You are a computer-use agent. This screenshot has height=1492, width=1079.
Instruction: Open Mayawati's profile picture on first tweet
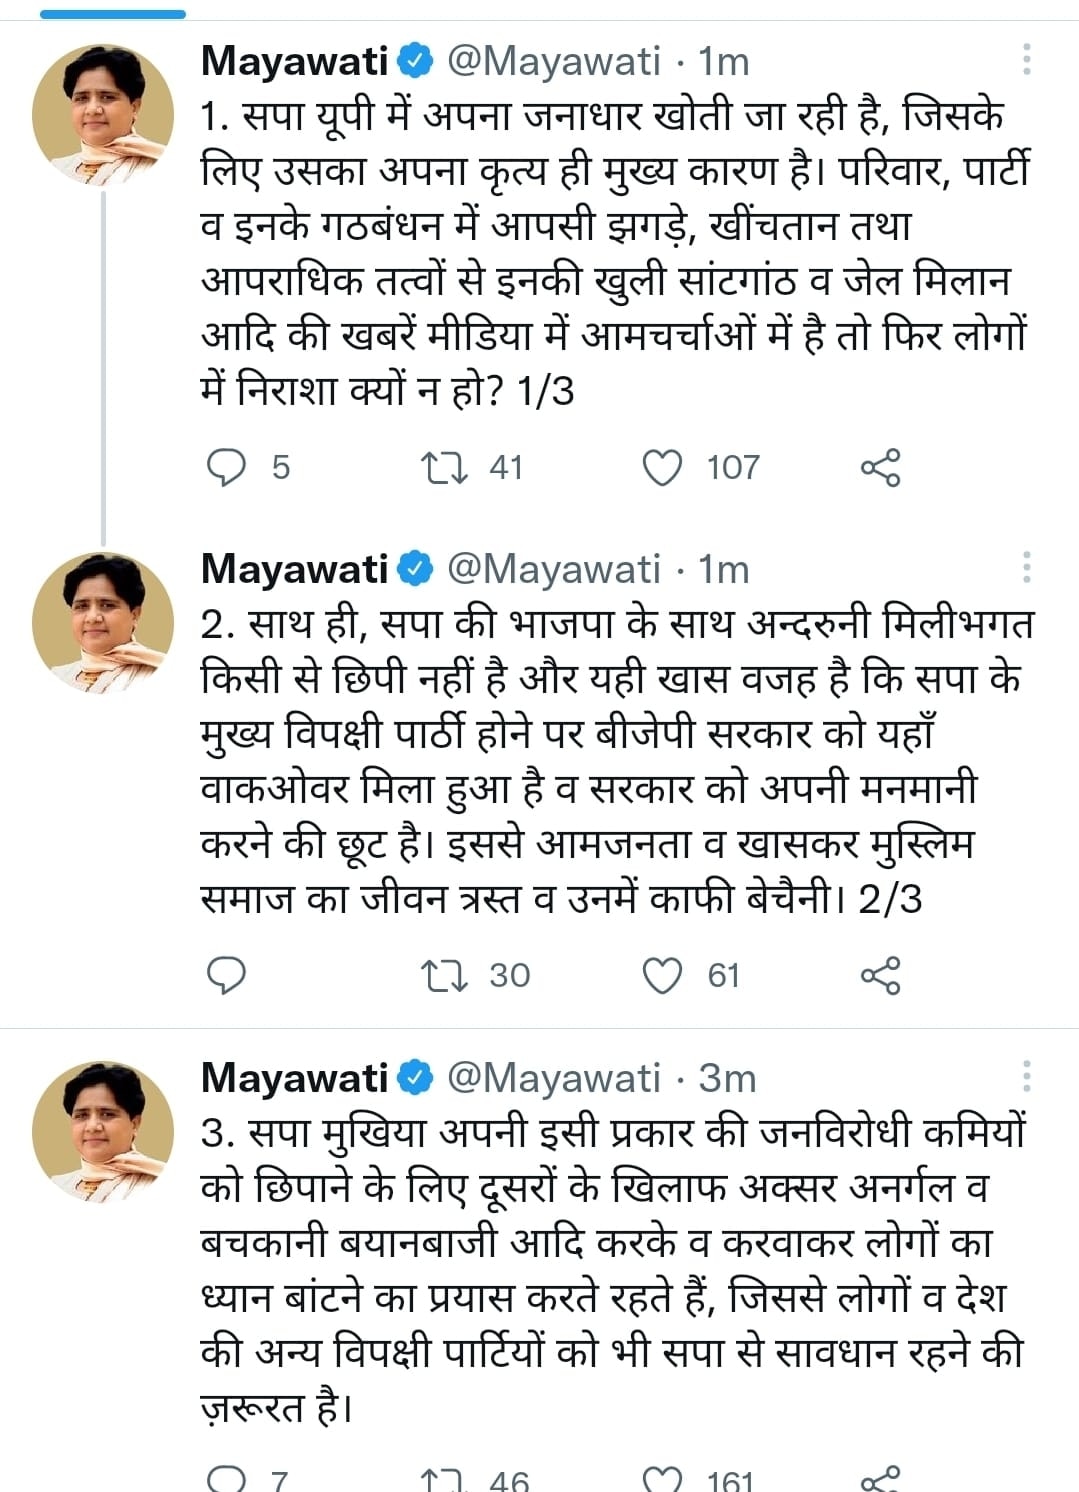click(103, 115)
